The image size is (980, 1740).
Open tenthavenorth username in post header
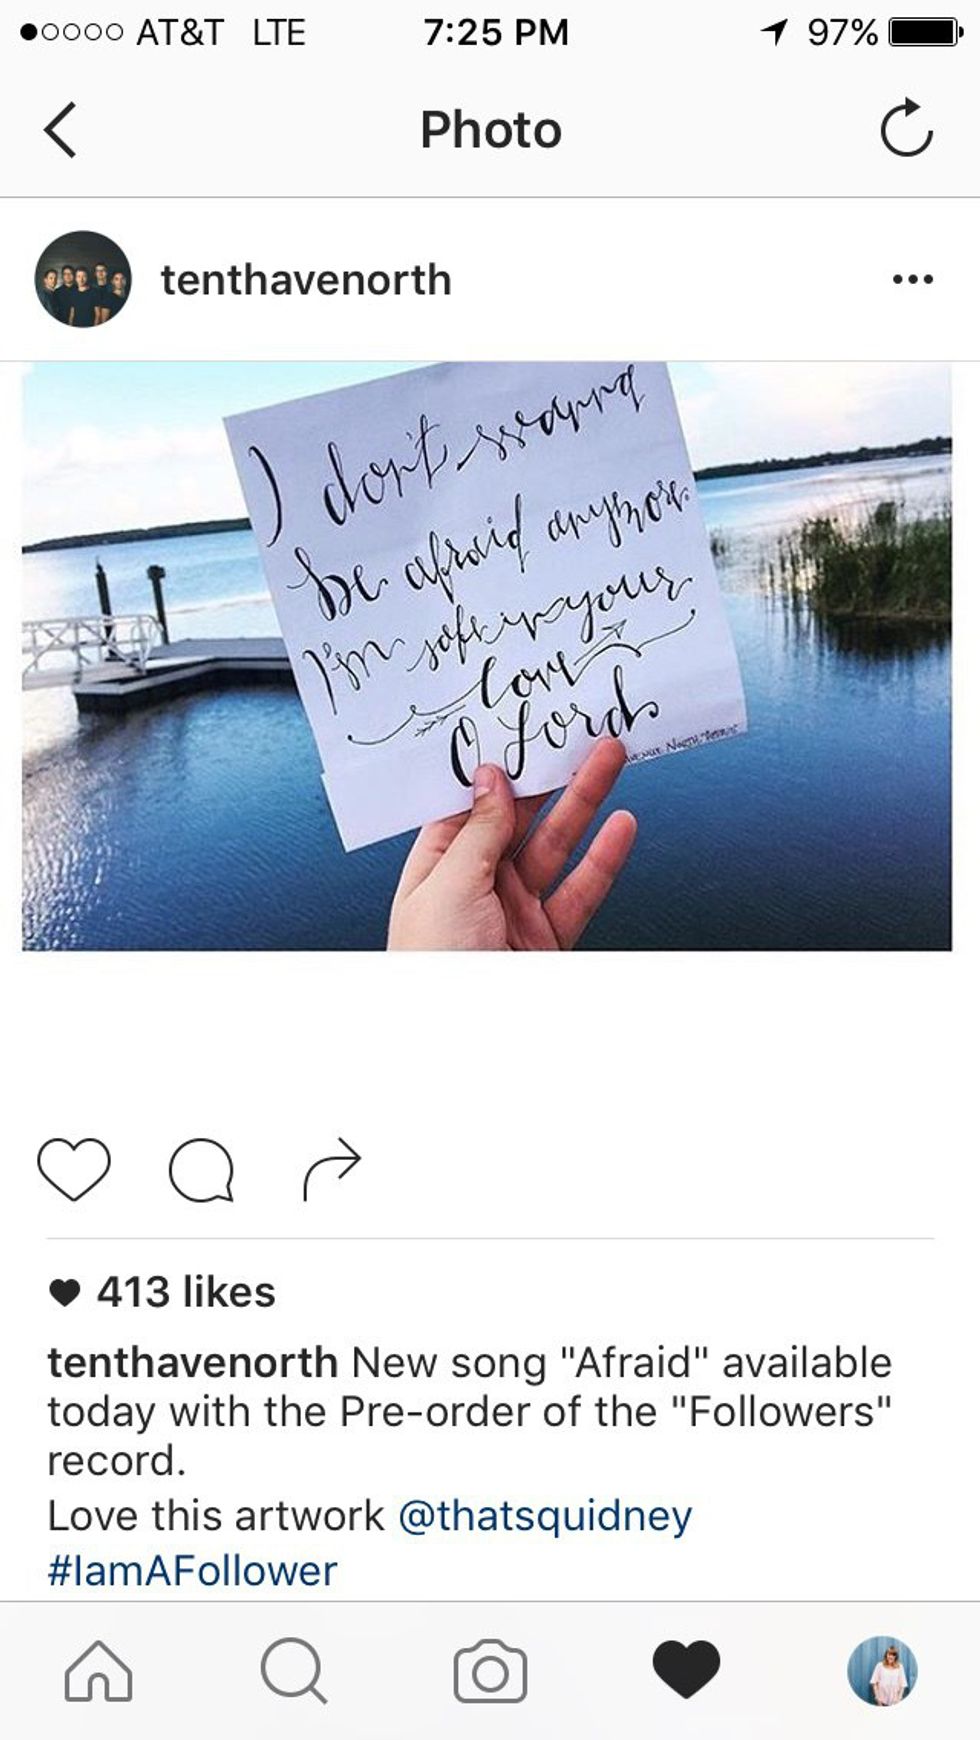[306, 280]
